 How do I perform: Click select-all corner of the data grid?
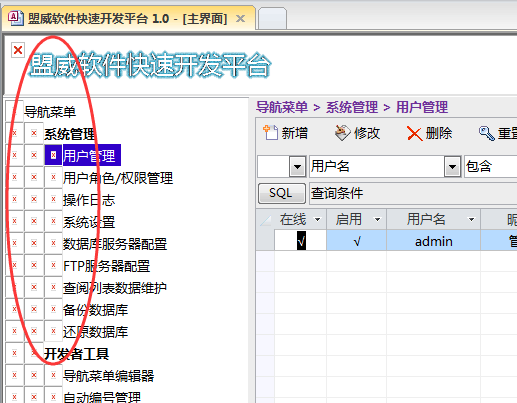coord(265,220)
